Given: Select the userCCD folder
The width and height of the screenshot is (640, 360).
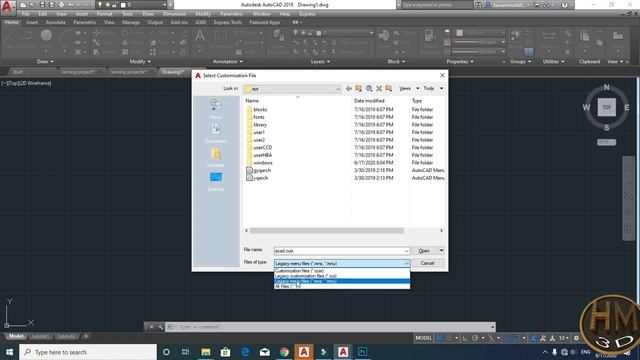Looking at the screenshot, I should (x=259, y=147).
